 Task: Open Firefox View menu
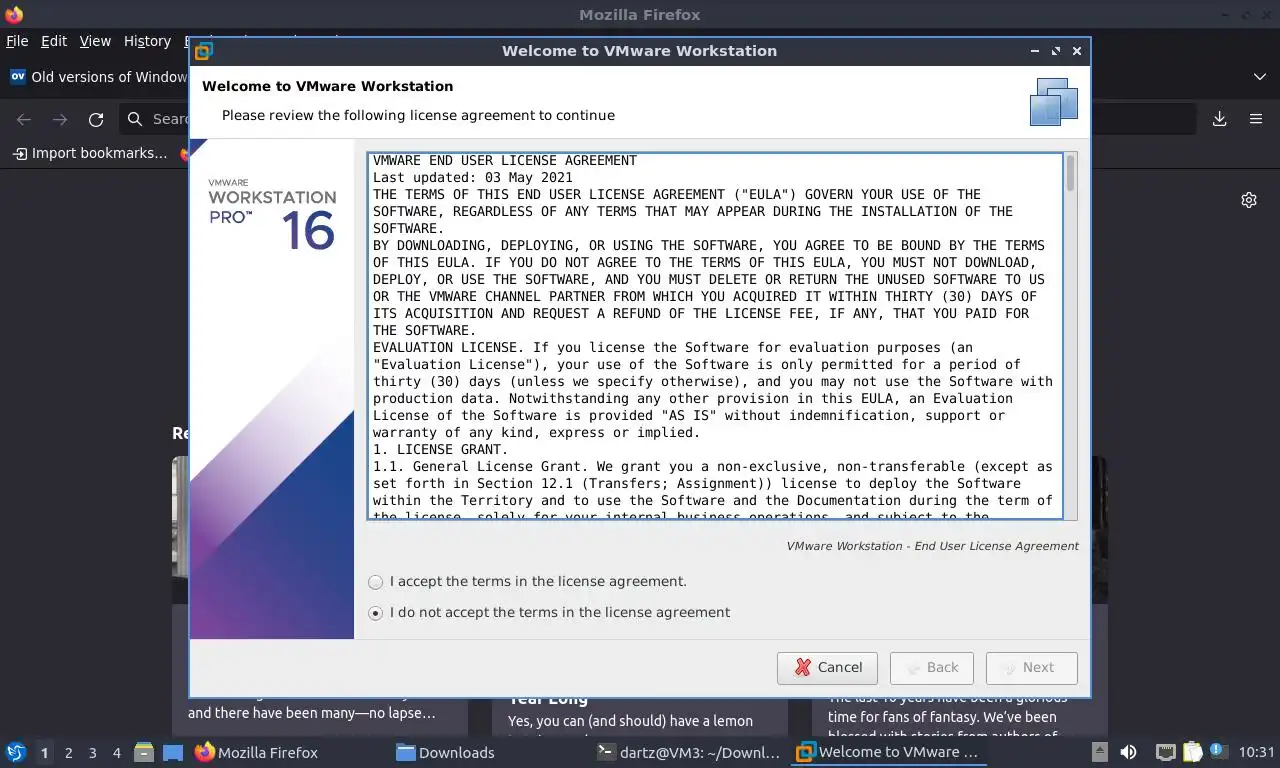(x=95, y=41)
